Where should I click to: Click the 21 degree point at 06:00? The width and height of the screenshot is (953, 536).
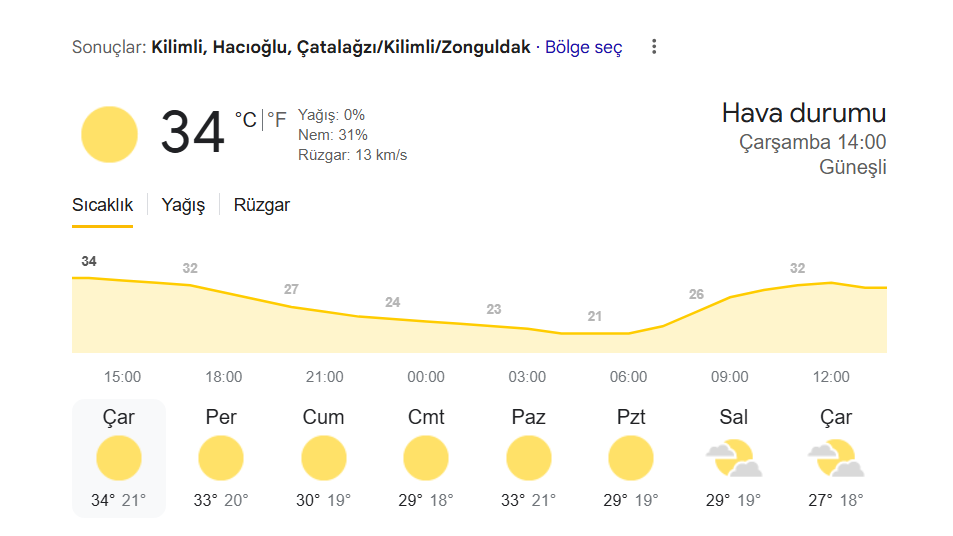point(594,317)
